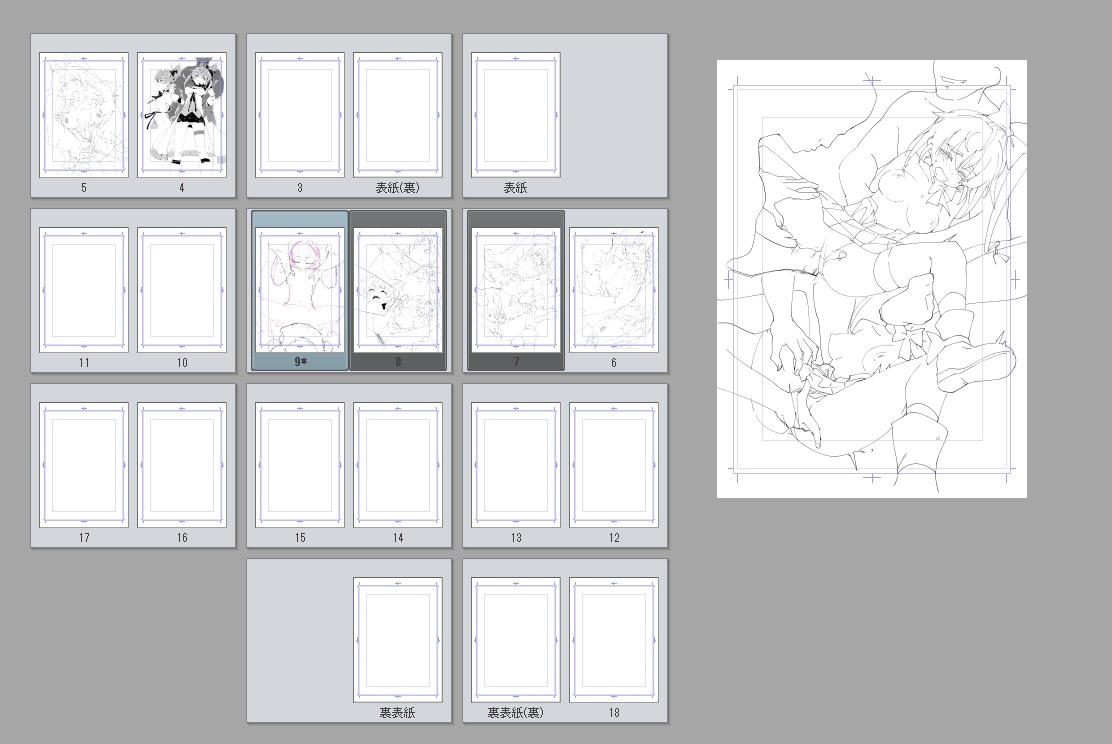Viewport: 1112px width, 744px height.
Task: Click the "11" page number label
Action: click(84, 362)
